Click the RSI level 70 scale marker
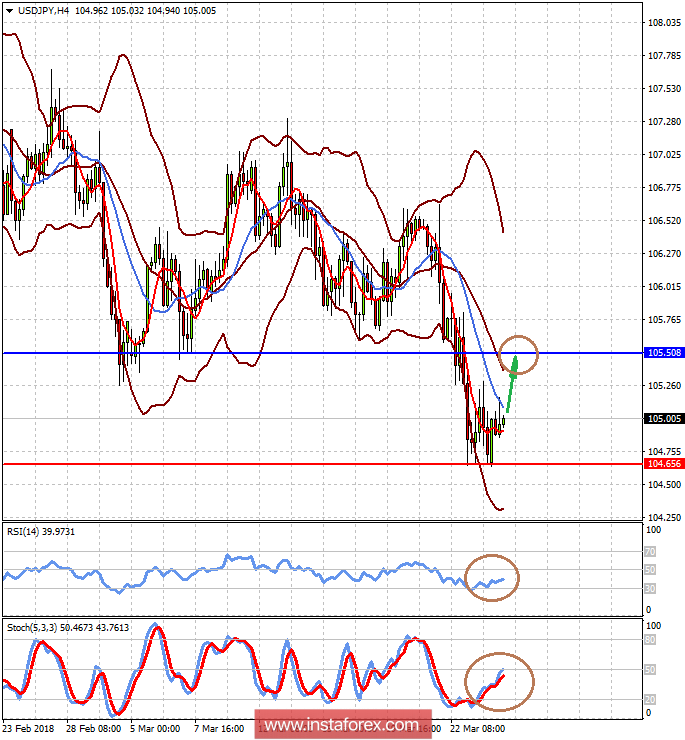 651,551
